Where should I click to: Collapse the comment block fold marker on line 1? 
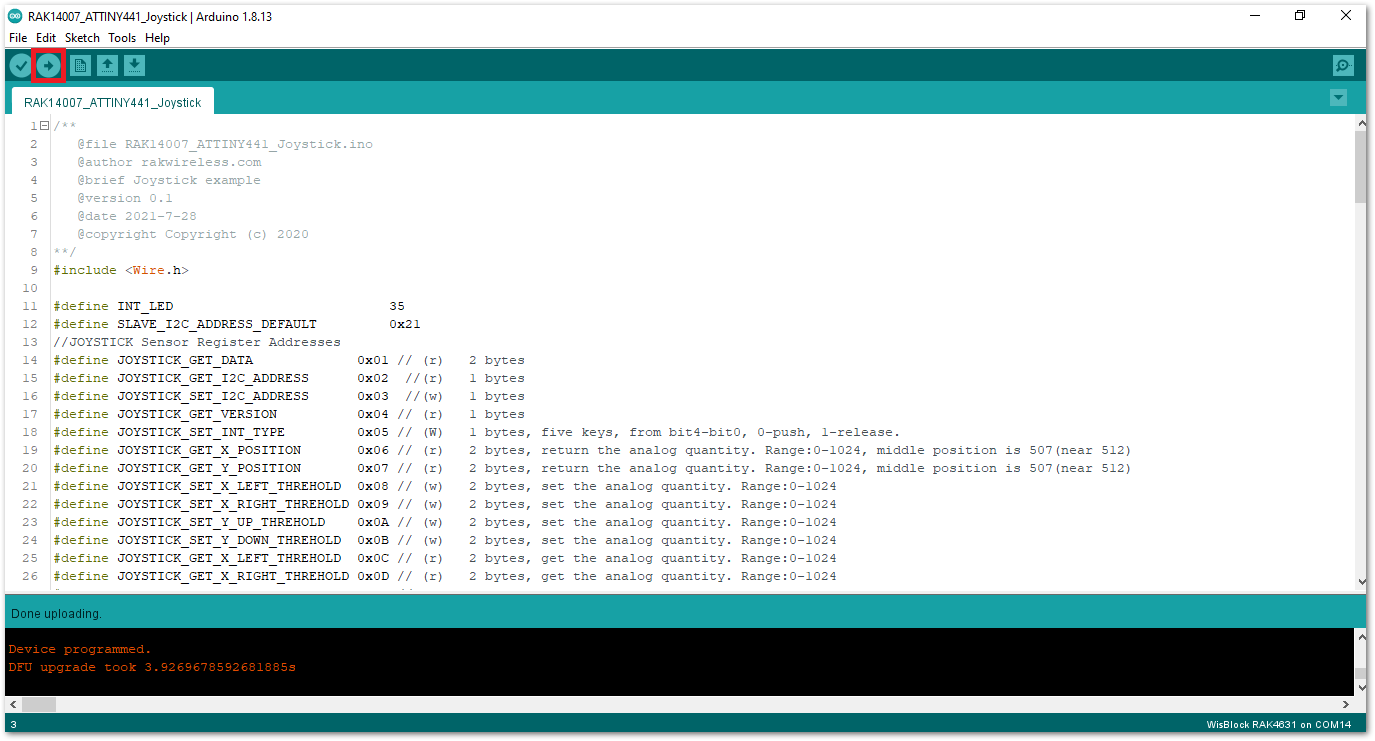point(44,126)
